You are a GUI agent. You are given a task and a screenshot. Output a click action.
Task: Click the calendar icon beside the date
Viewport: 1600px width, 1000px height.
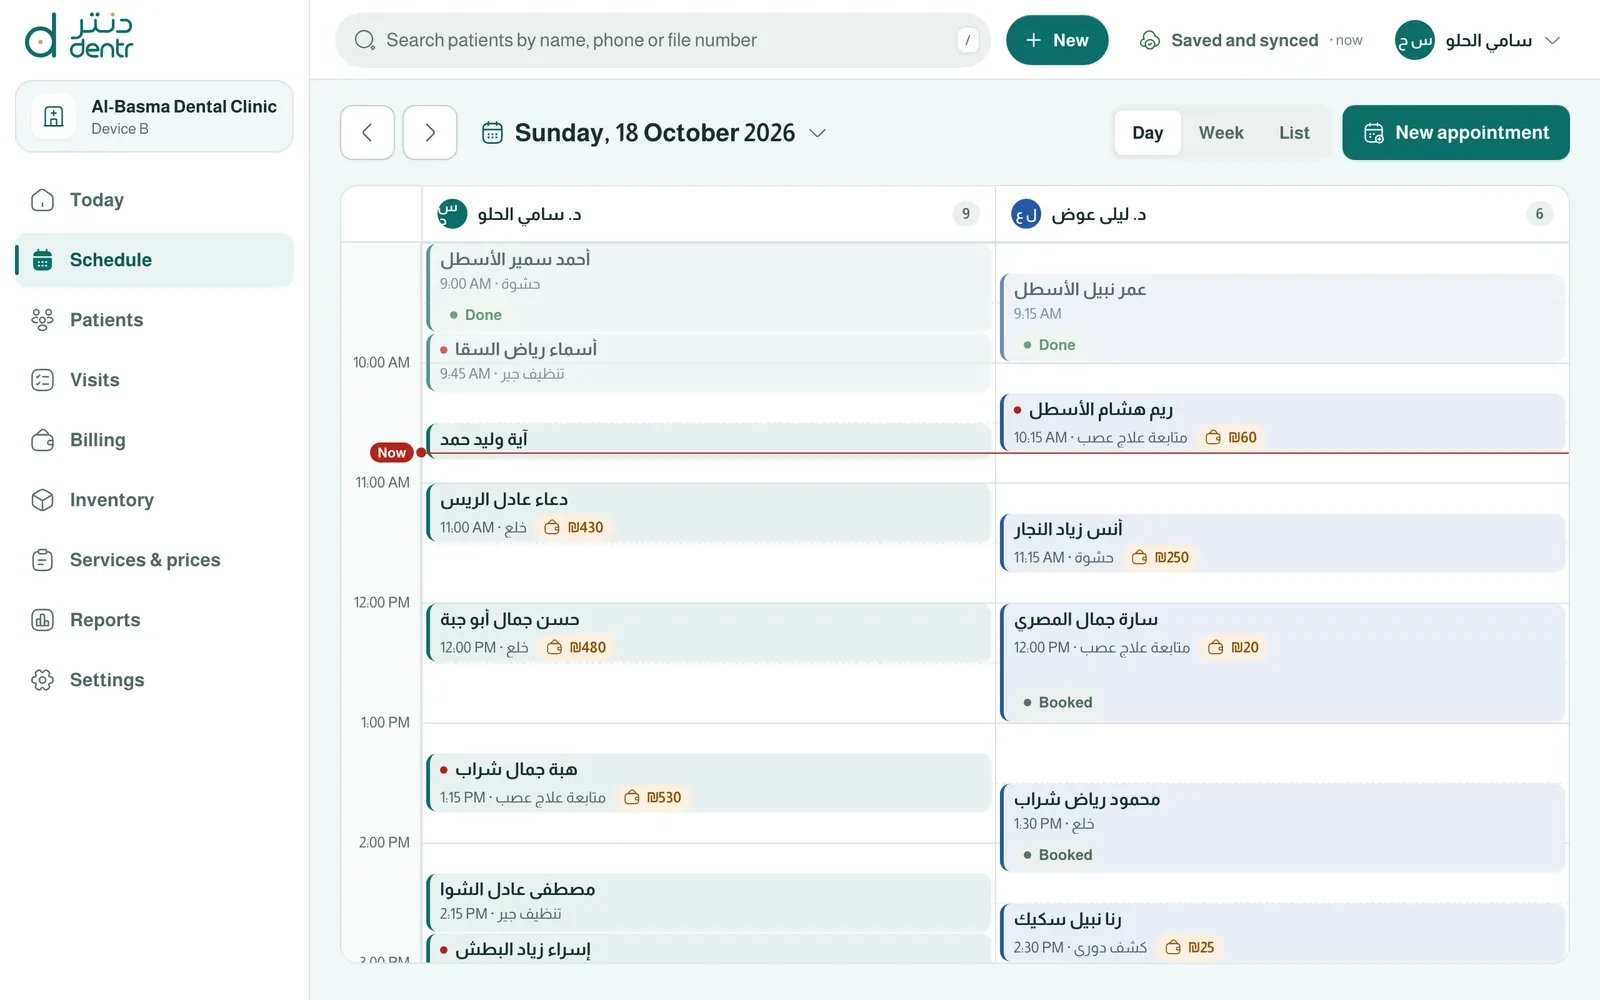(492, 133)
